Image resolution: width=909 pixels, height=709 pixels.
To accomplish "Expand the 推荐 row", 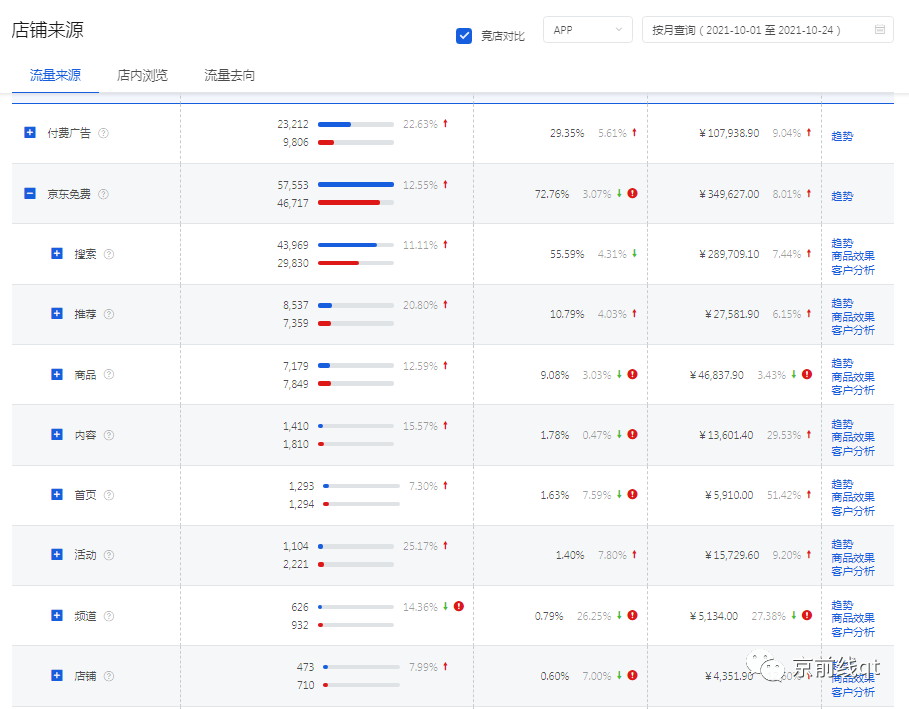I will click(57, 314).
